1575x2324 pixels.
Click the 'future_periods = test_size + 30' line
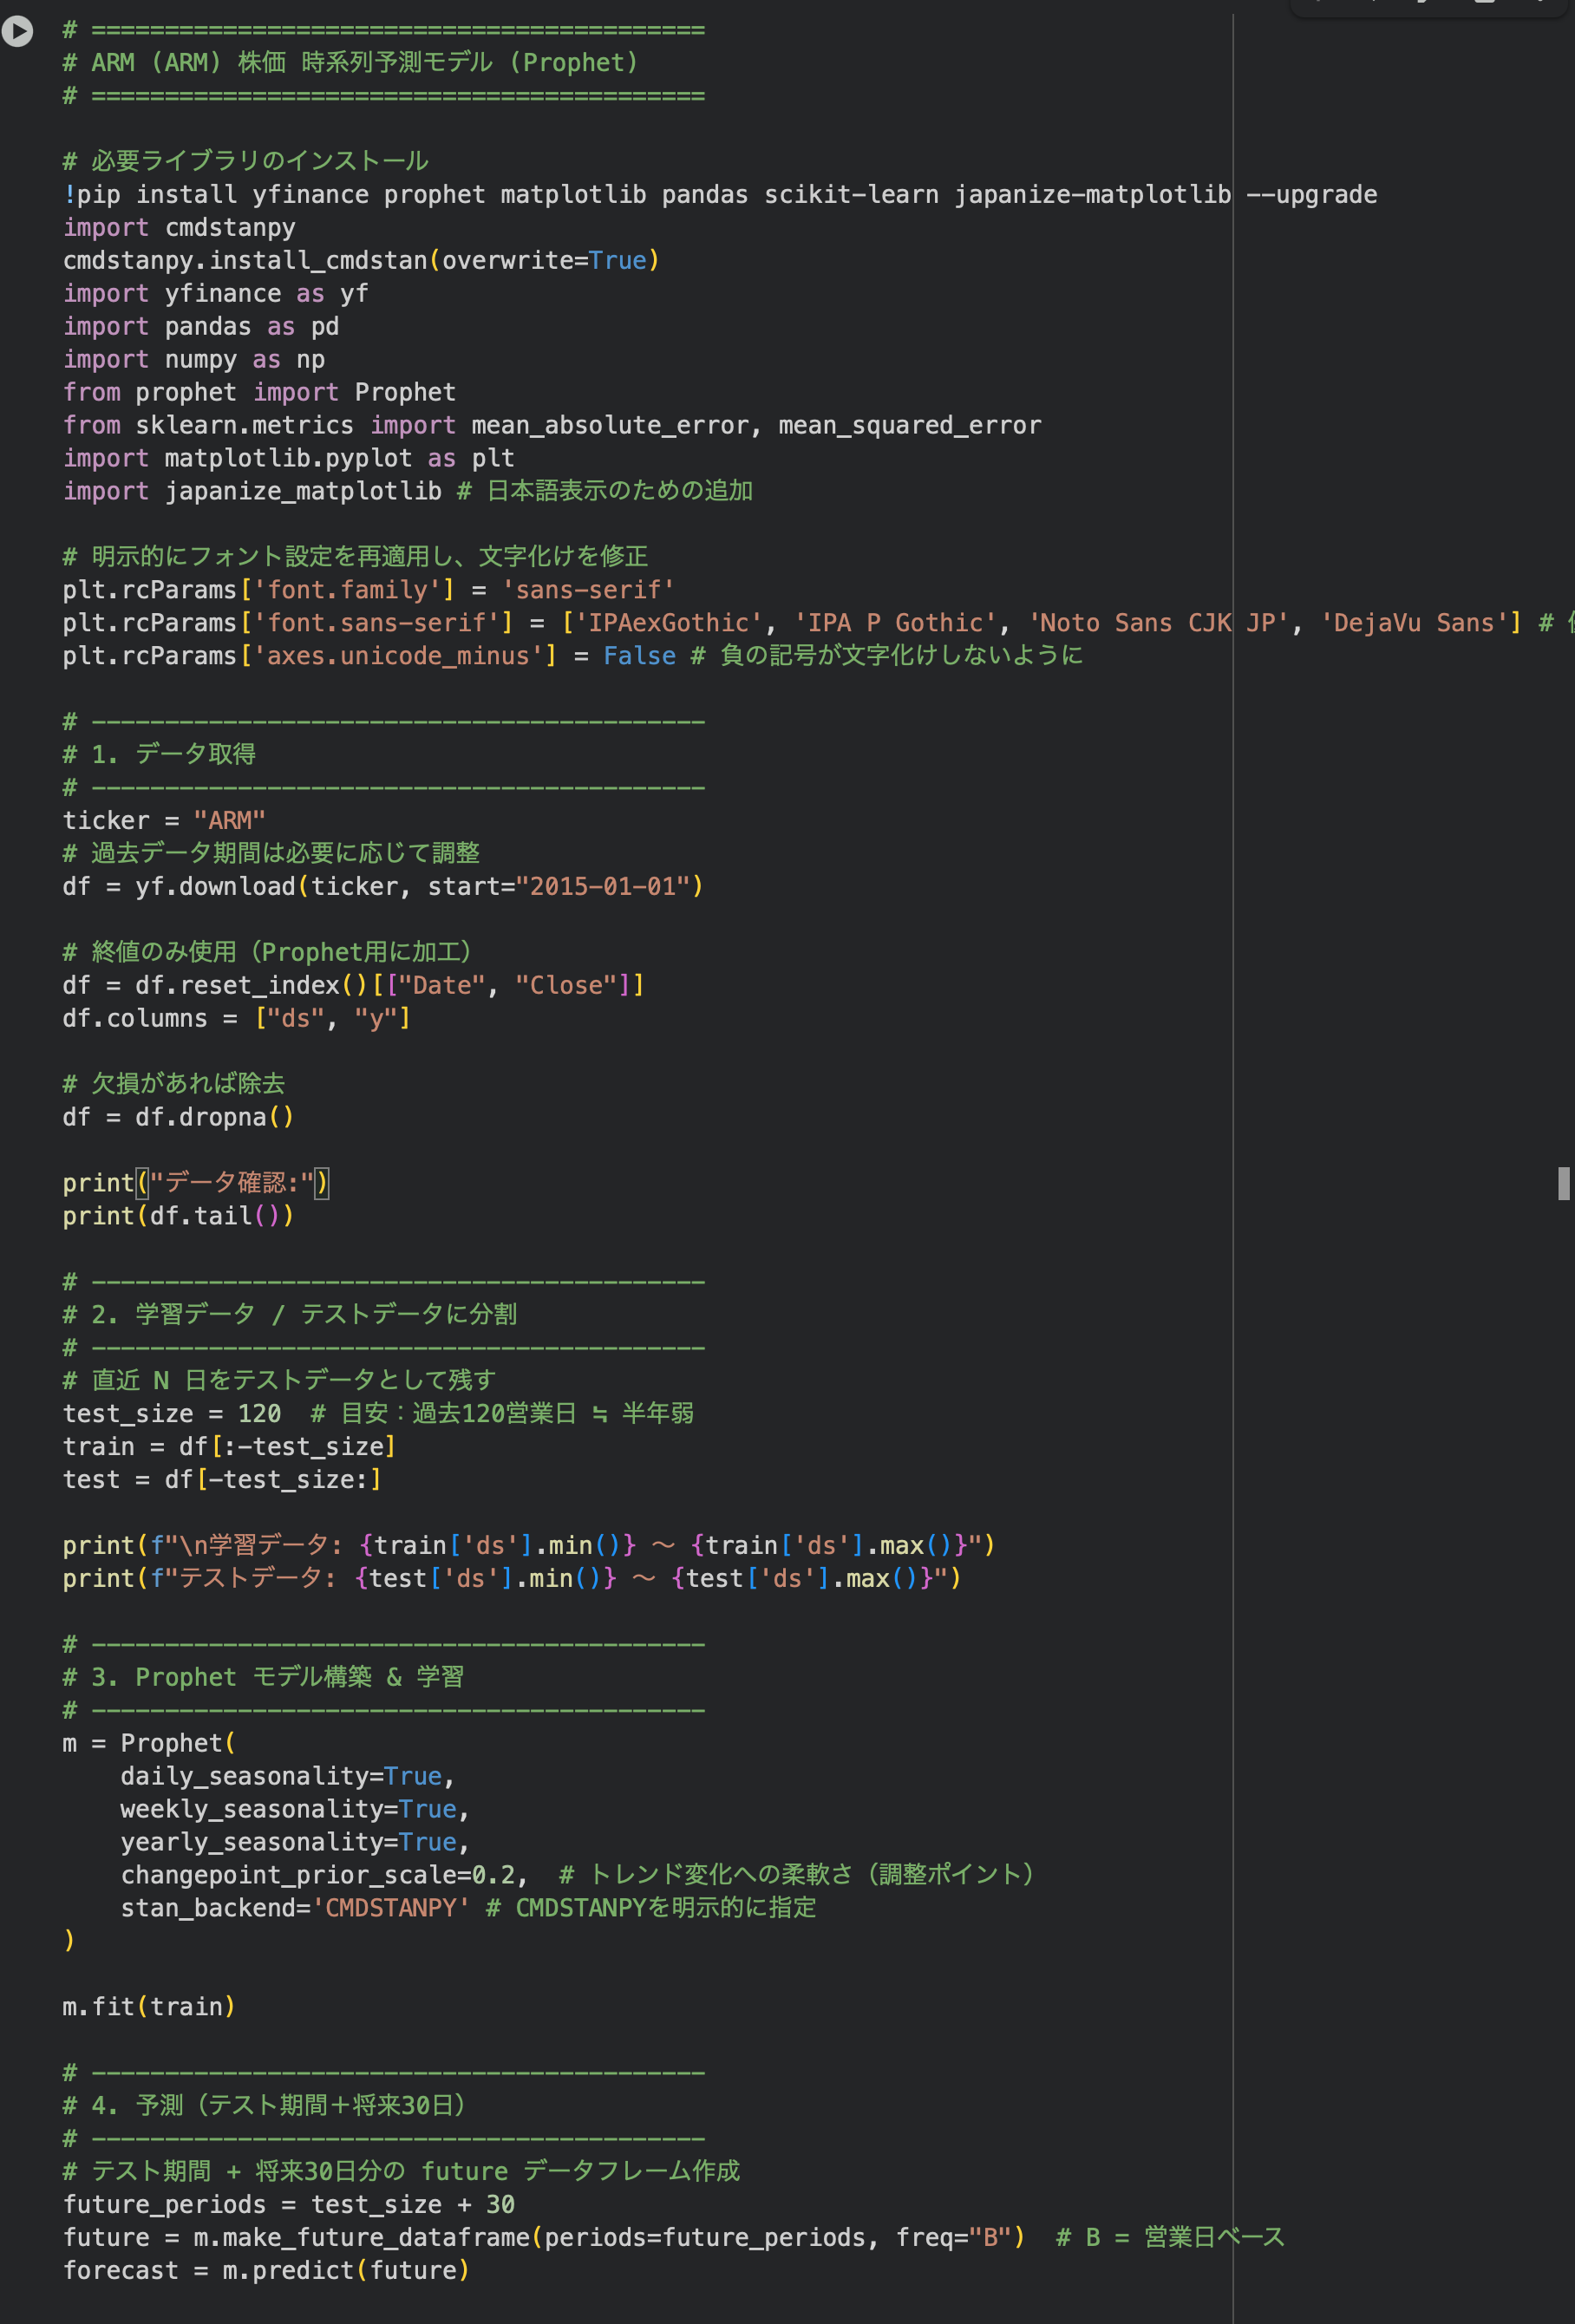pos(289,2206)
